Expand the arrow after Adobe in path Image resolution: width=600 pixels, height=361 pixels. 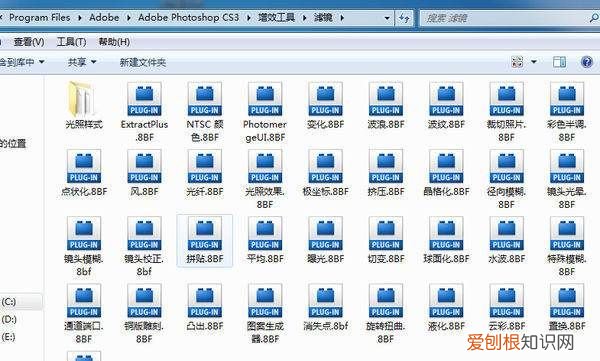pyautogui.click(x=128, y=18)
